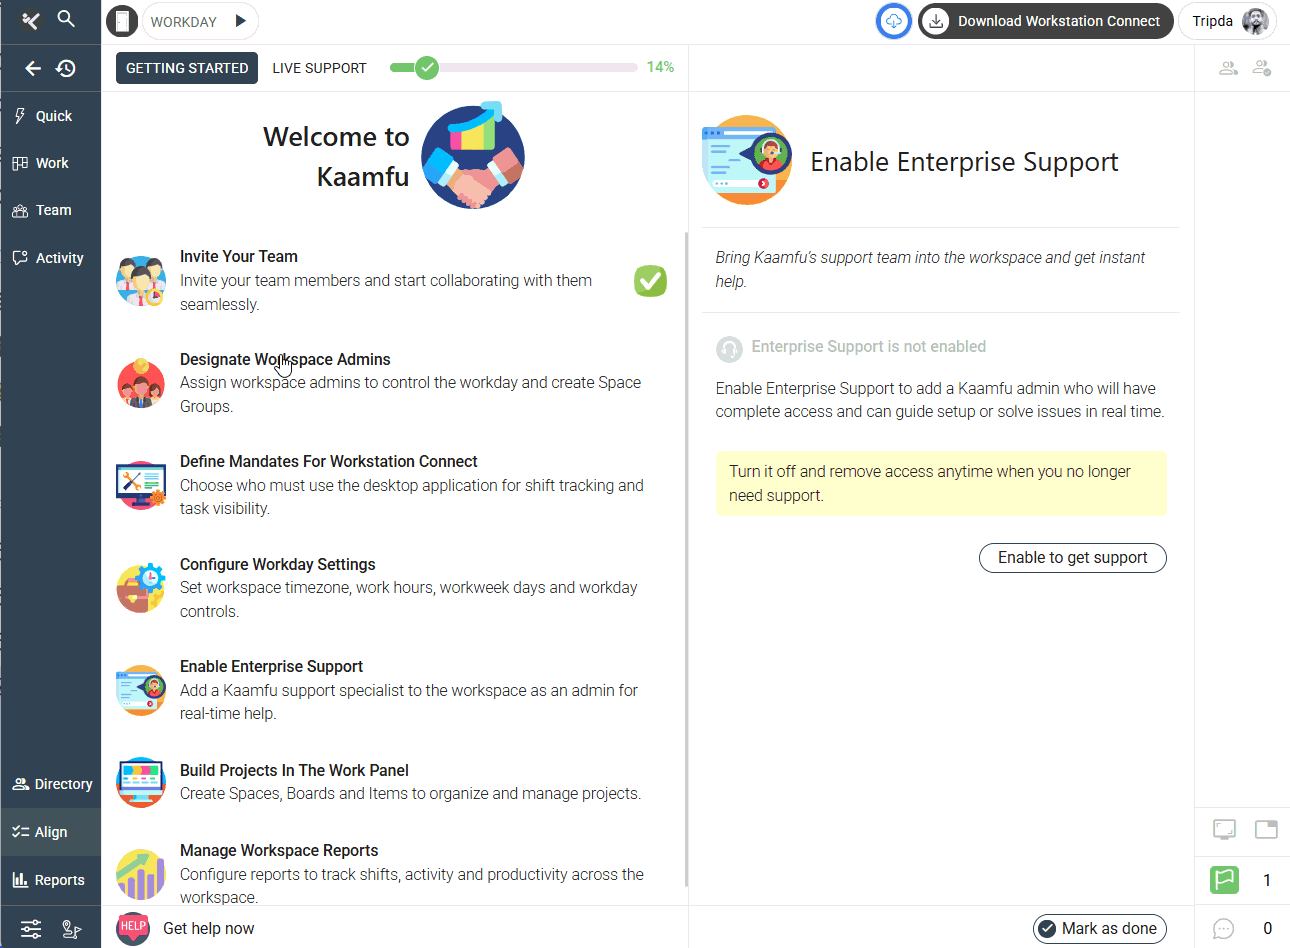1290x948 pixels.
Task: Toggle the workday switch icon beside WORKDAY
Action: [122, 21]
